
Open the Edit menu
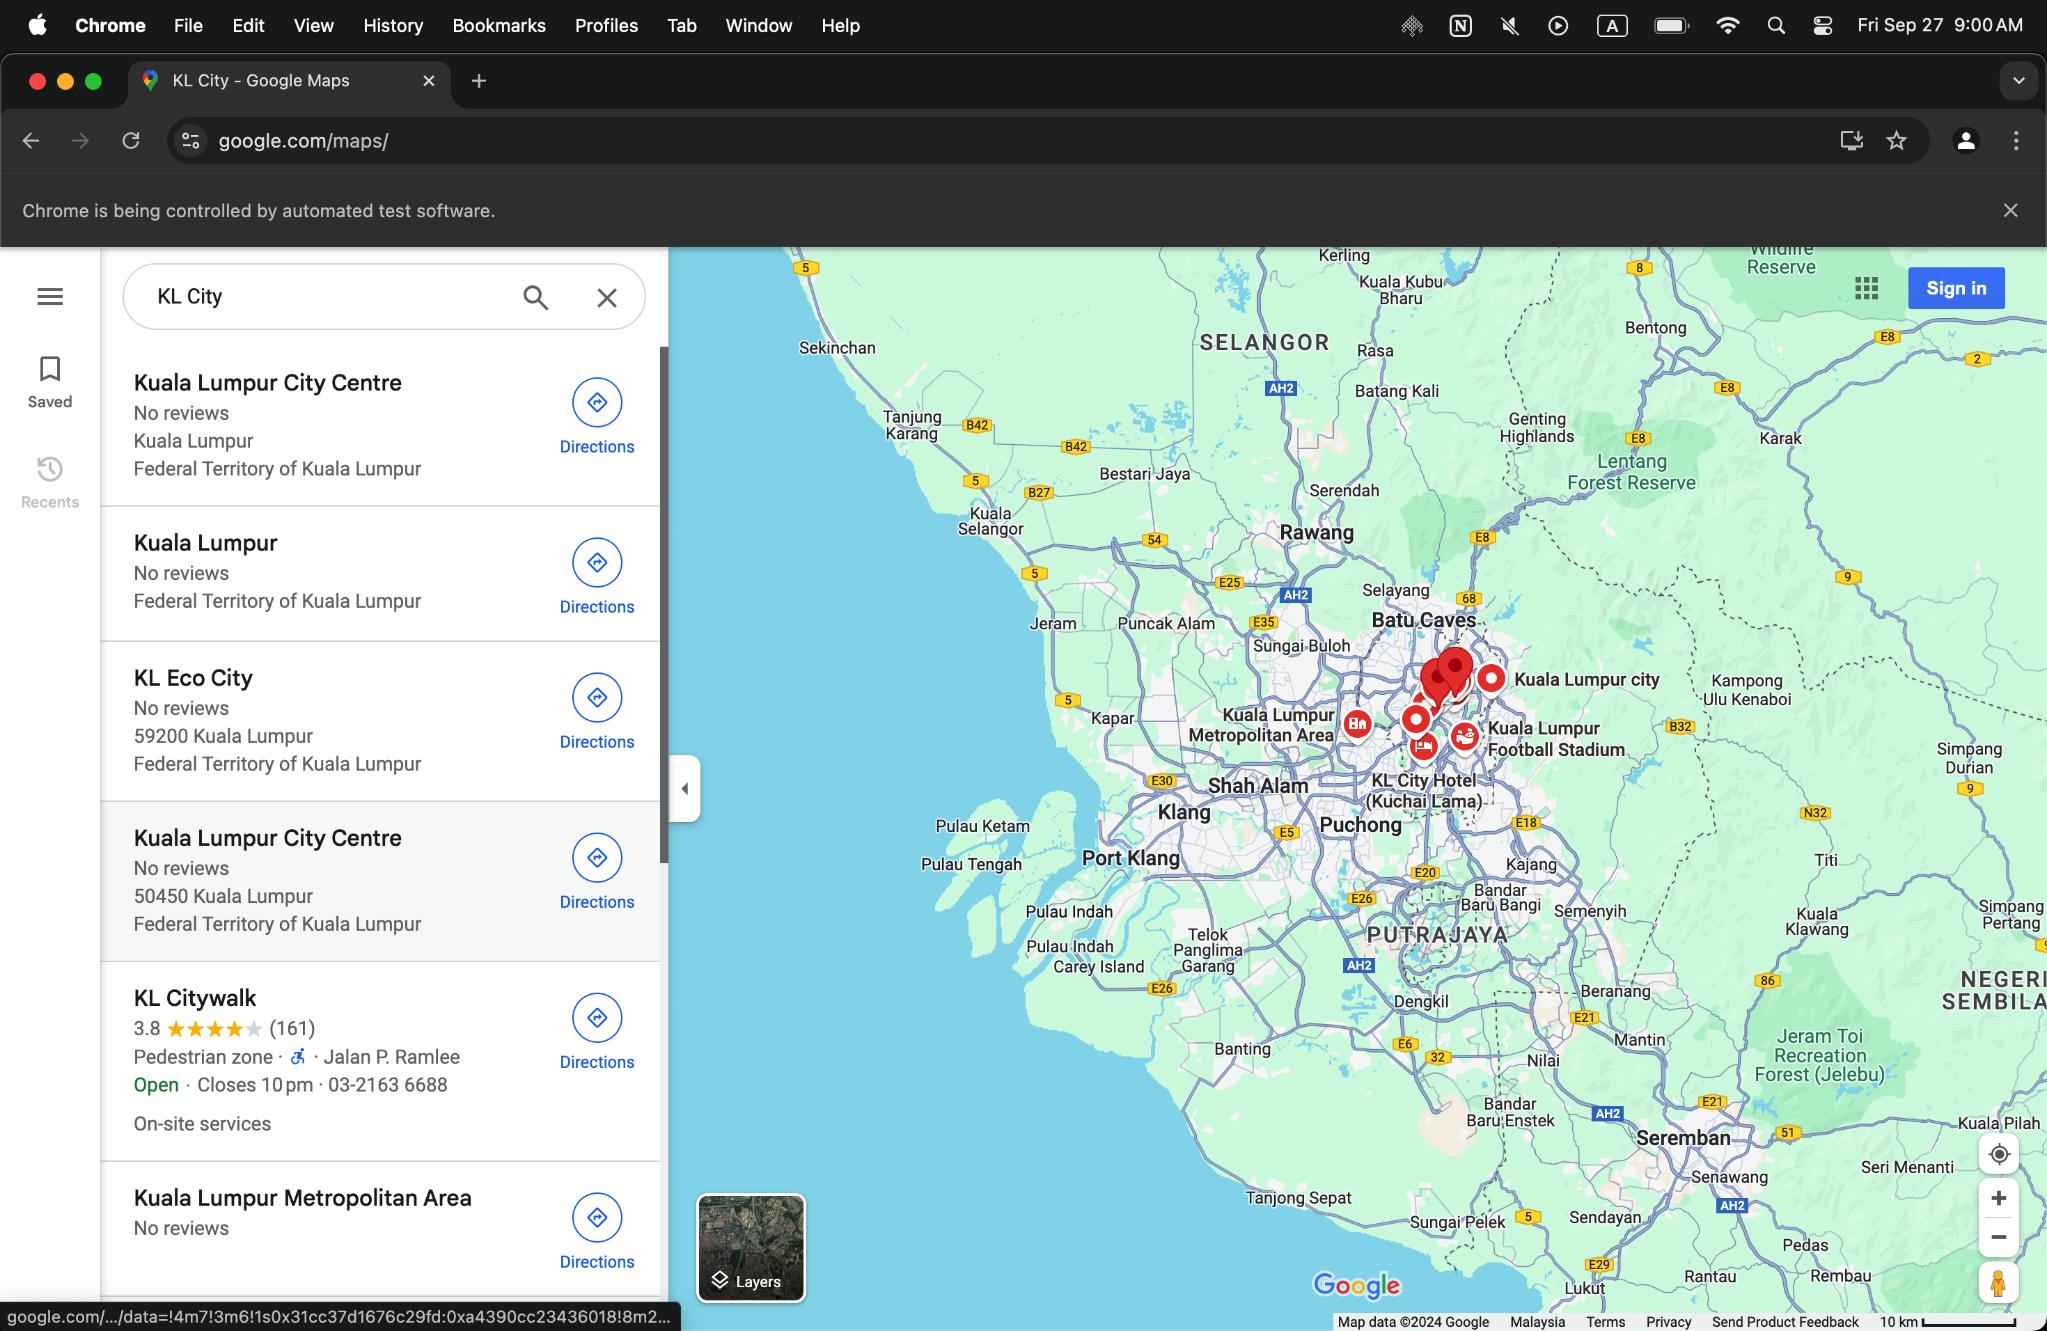point(248,26)
